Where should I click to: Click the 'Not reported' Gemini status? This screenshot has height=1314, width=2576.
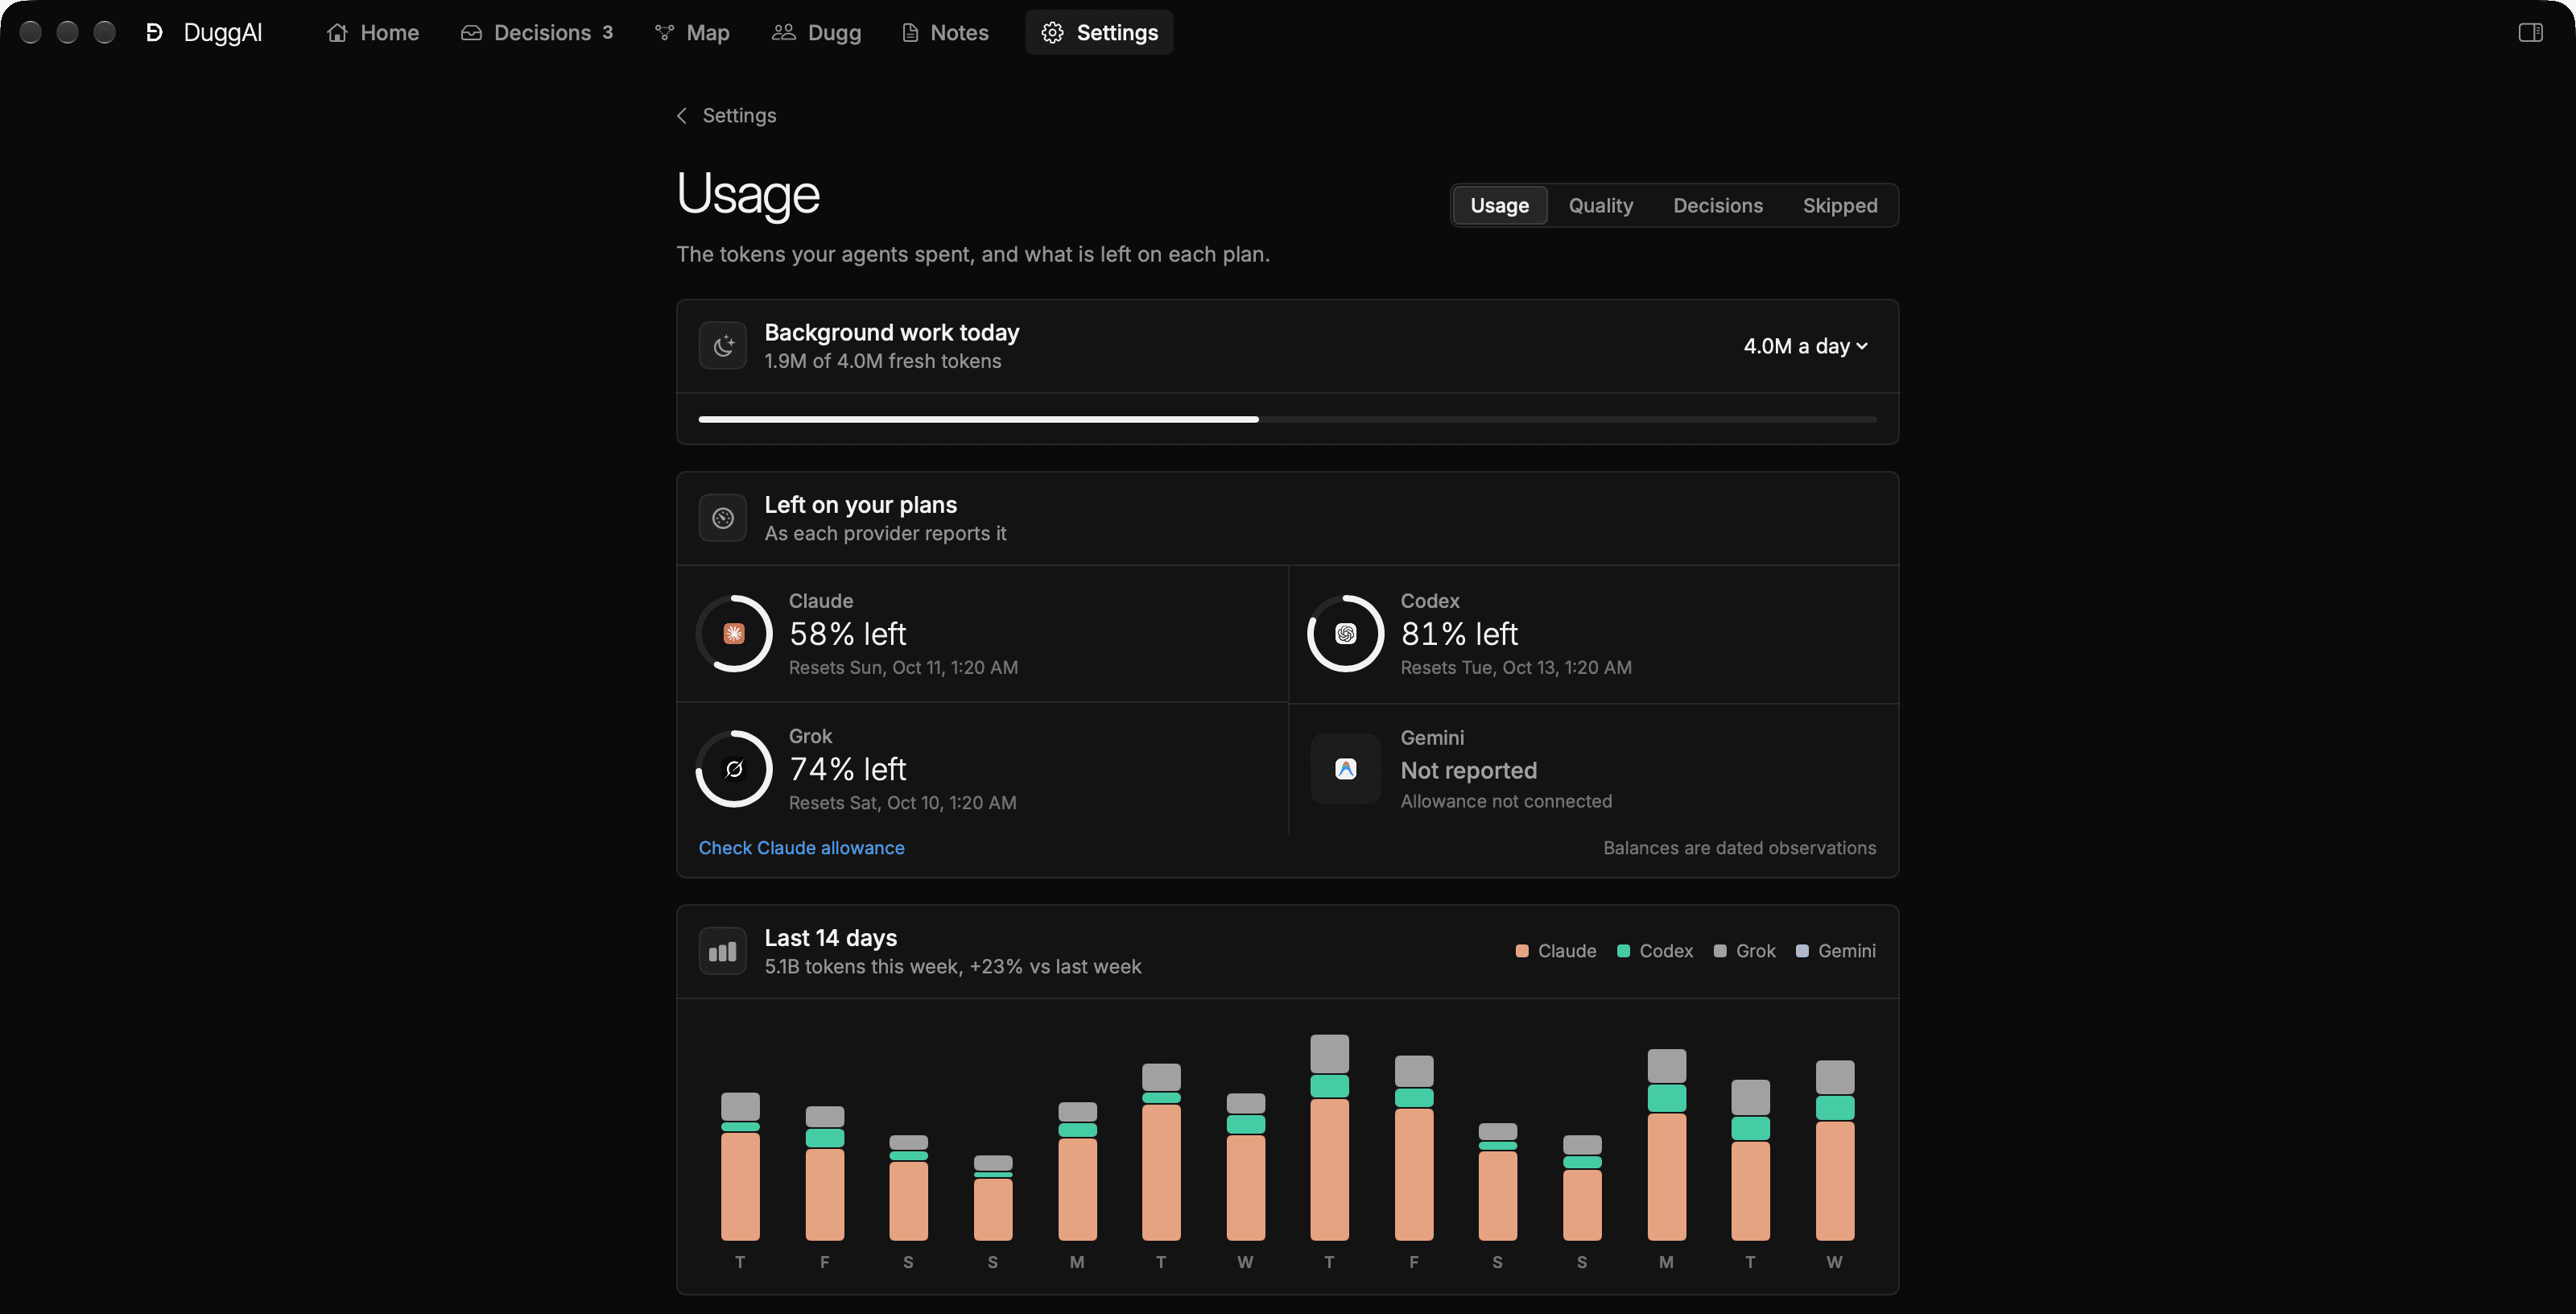point(1468,770)
